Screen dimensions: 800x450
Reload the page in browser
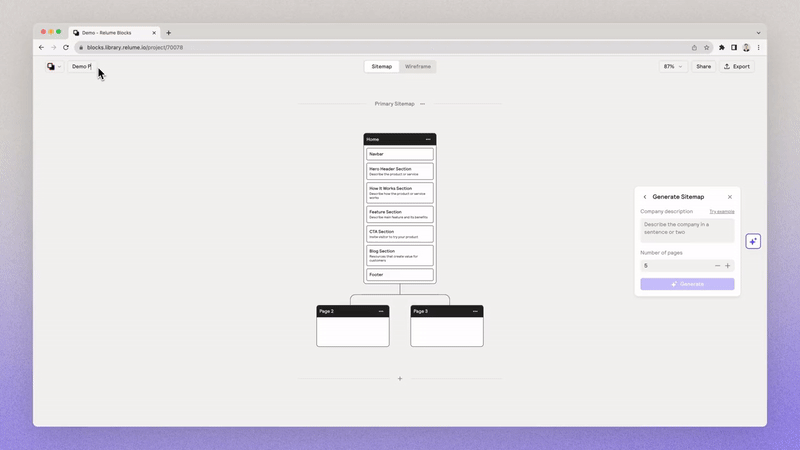pos(66,47)
